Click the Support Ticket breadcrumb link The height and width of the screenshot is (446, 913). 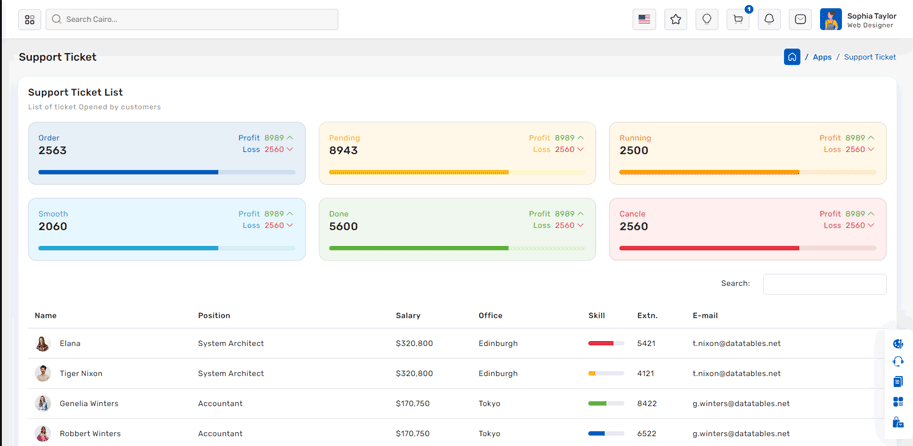point(869,57)
